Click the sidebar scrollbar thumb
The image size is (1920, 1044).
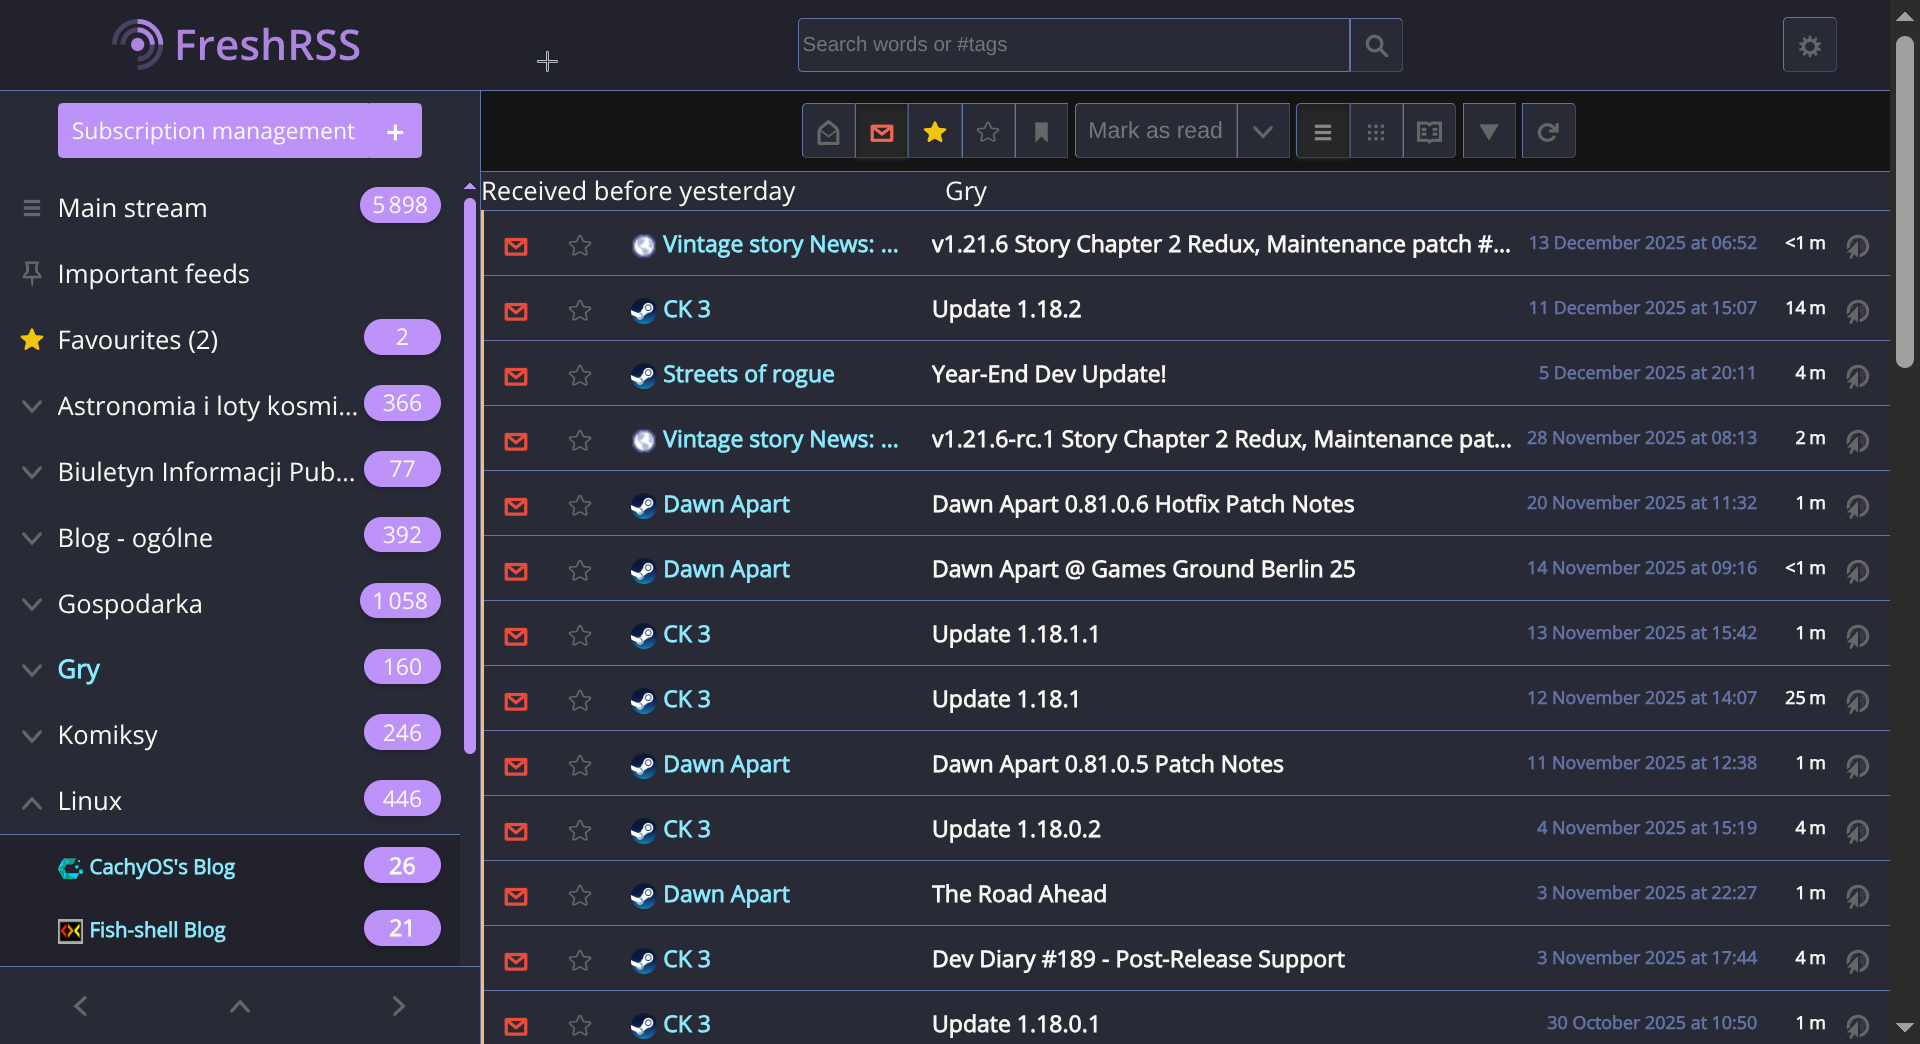(x=470, y=475)
